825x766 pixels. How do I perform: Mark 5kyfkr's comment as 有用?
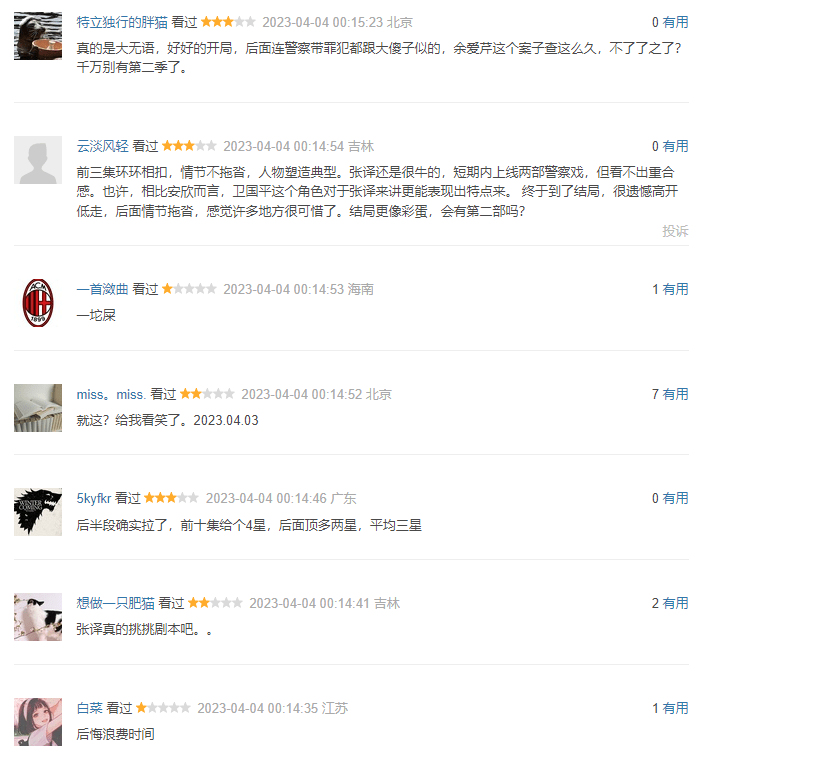click(x=676, y=498)
